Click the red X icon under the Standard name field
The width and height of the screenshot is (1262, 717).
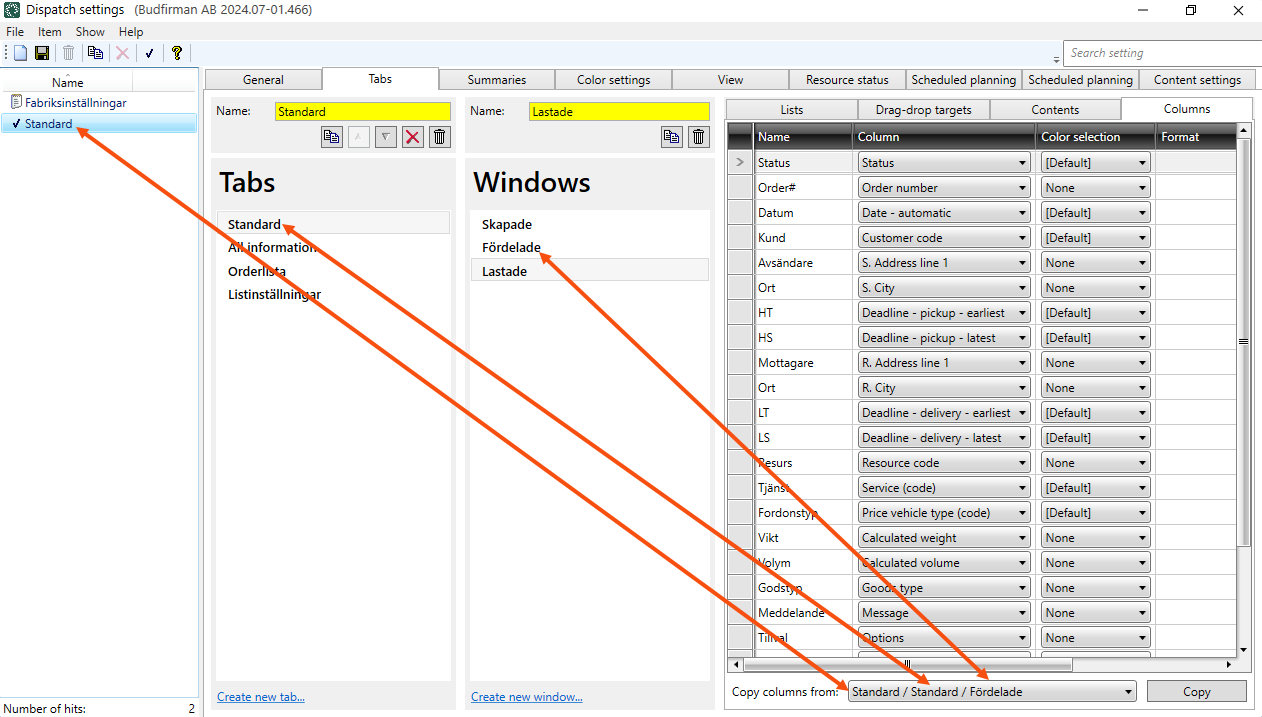[x=412, y=137]
